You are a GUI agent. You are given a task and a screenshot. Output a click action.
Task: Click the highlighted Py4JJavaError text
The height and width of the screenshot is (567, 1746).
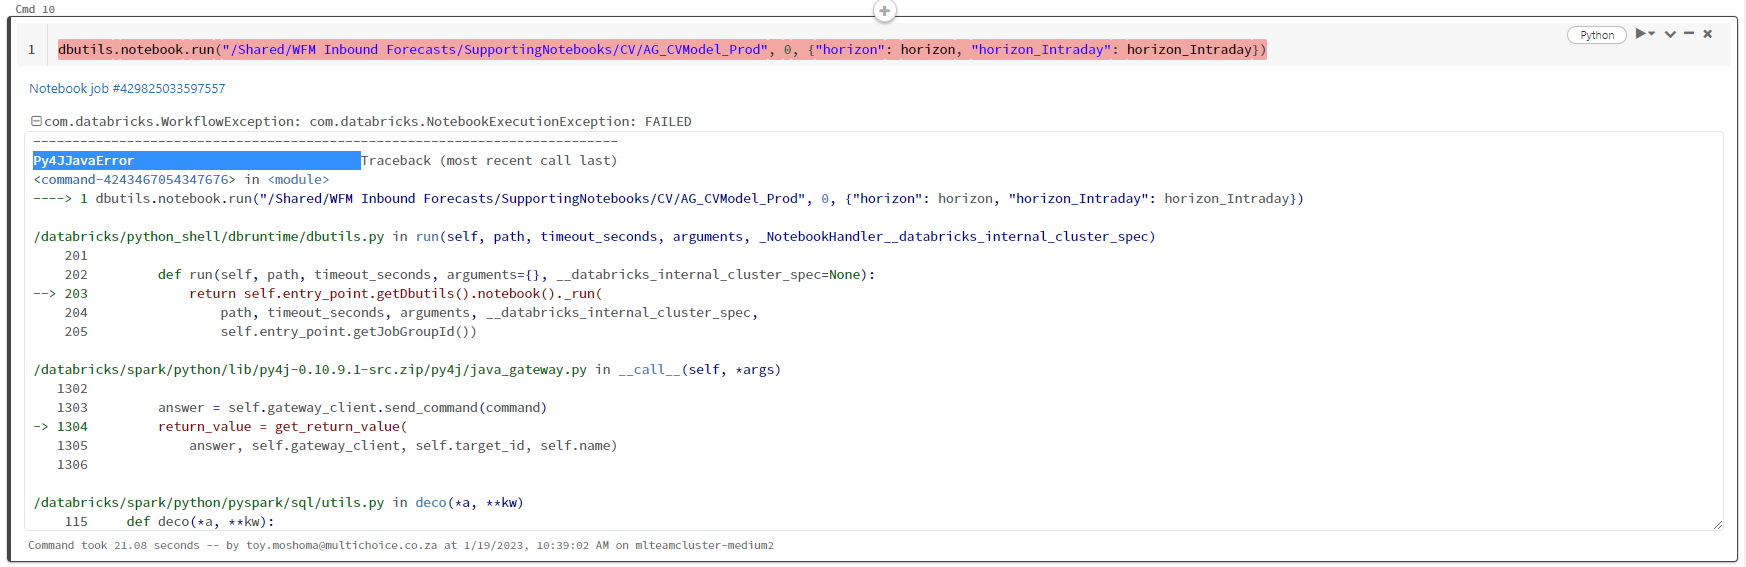tap(84, 161)
